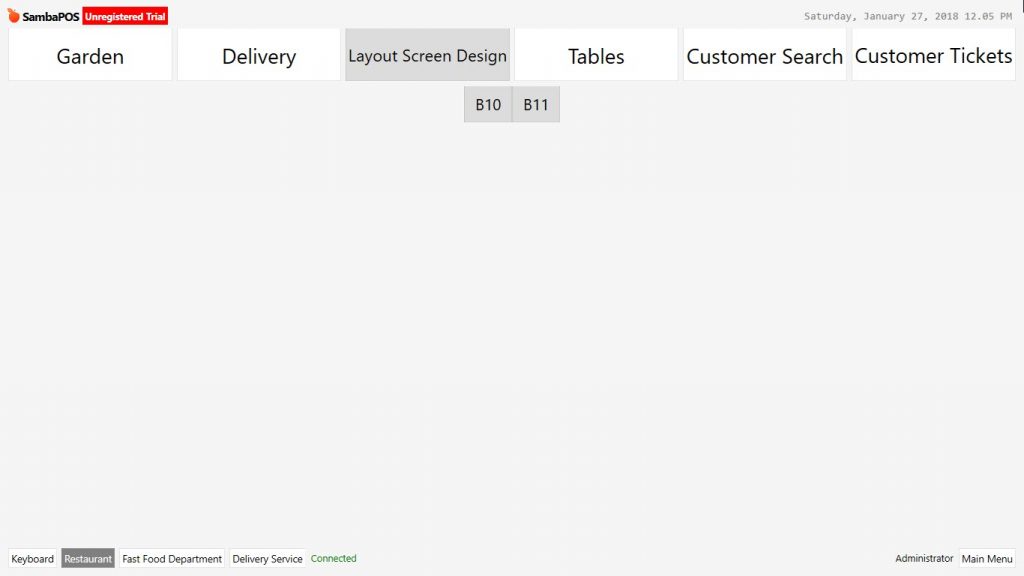This screenshot has height=576, width=1024.
Task: Return to the Main Menu
Action: point(987,558)
